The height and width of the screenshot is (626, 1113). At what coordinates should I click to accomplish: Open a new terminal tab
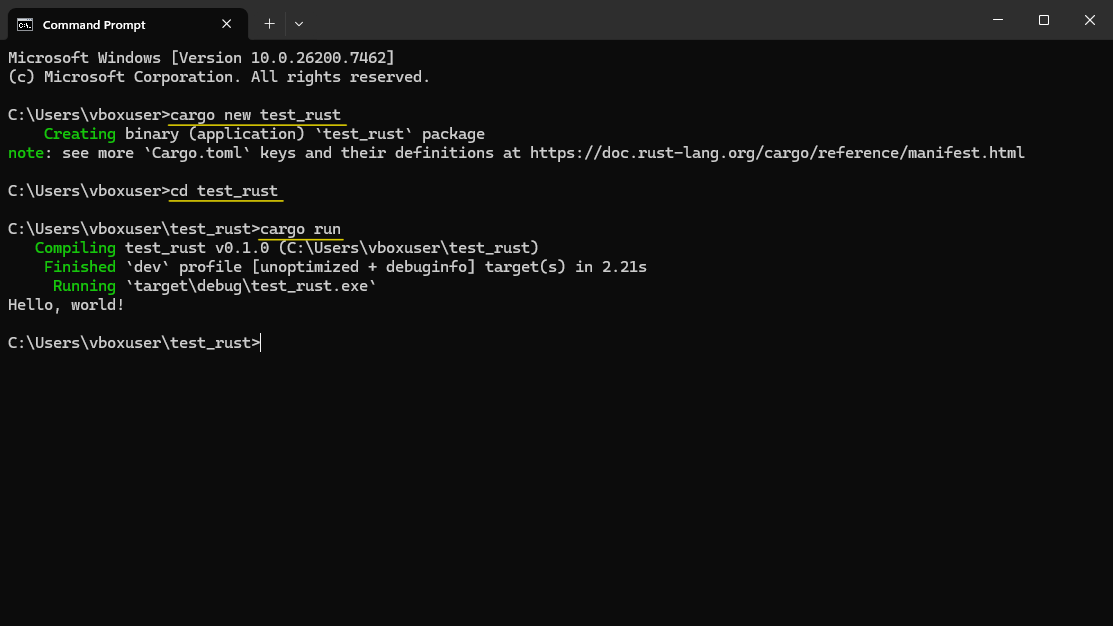(x=269, y=24)
